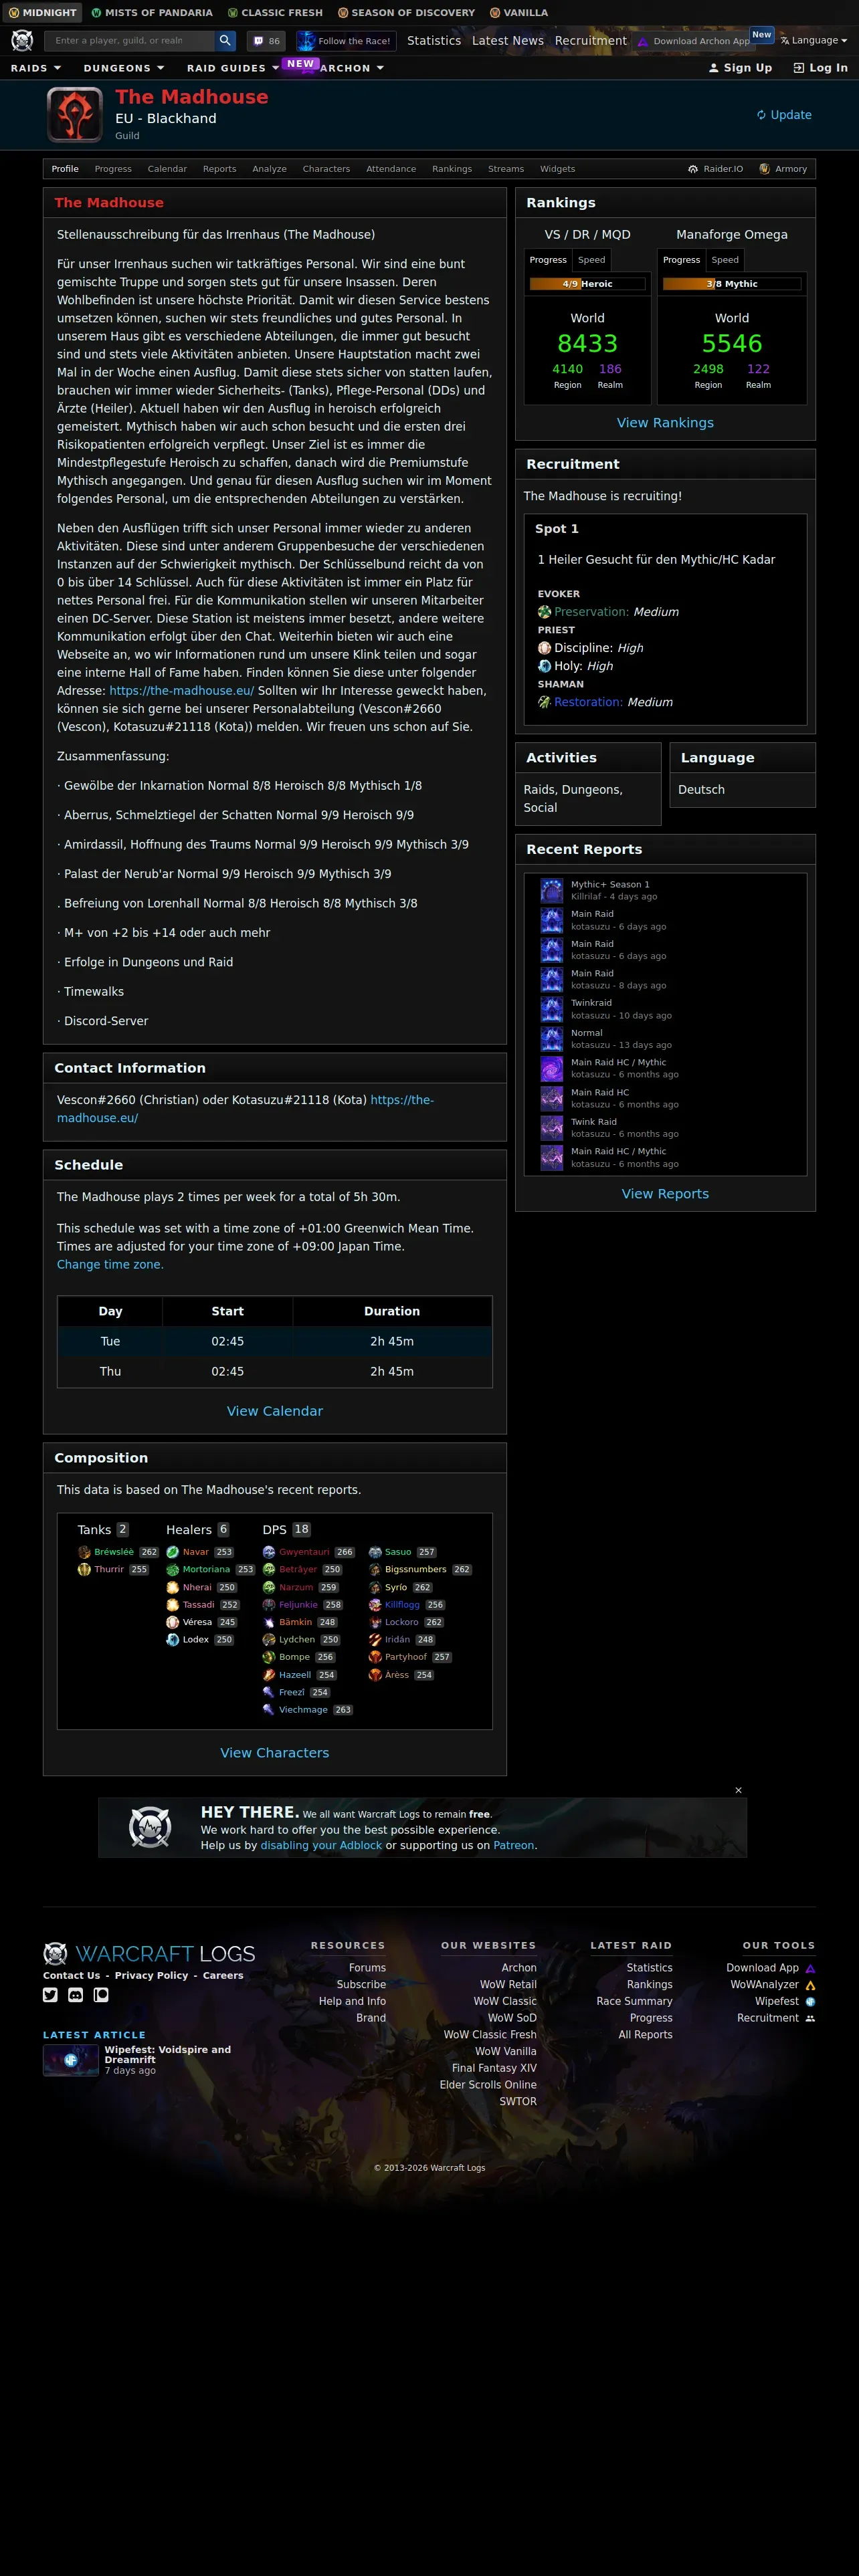Open the Calendar guild tab
859x2576 pixels.
[167, 169]
